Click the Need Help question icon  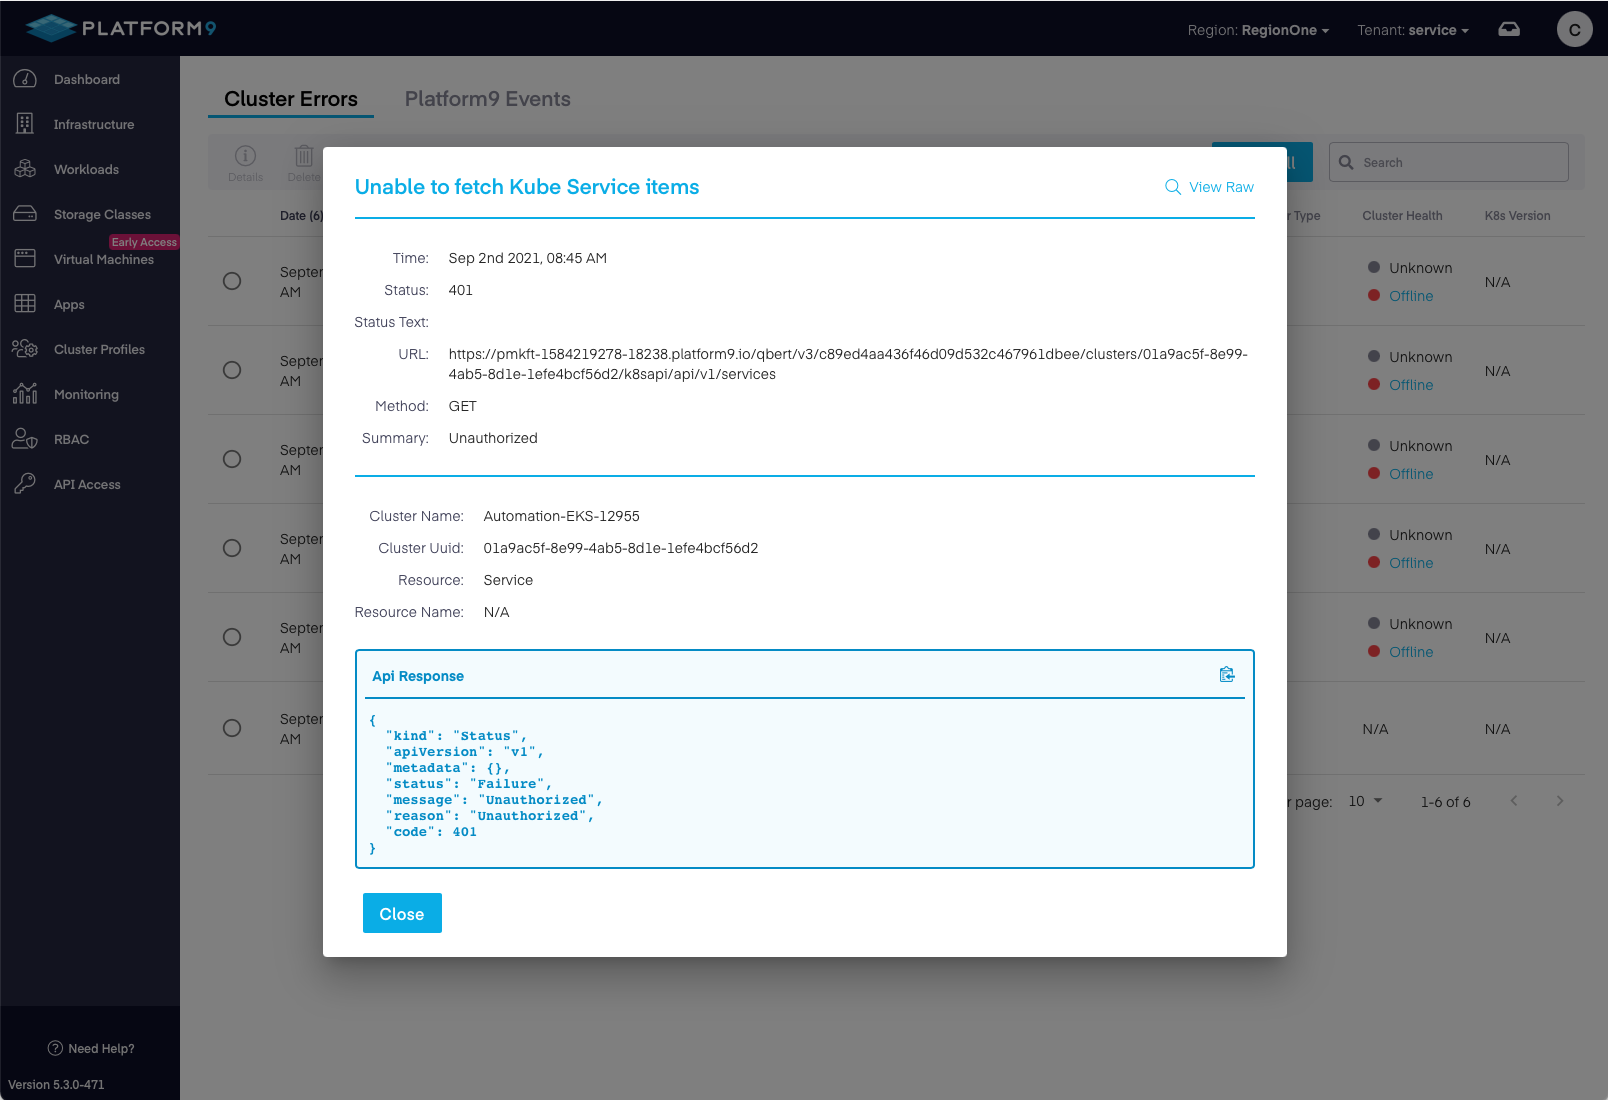click(x=55, y=1048)
